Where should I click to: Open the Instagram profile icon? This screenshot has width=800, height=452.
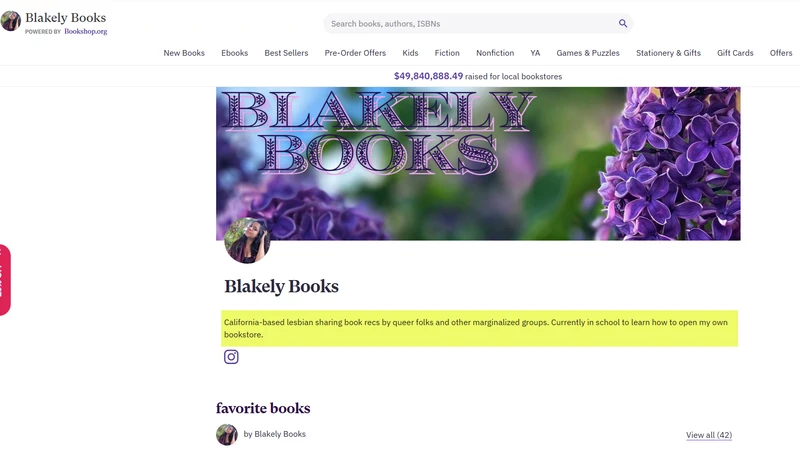(x=231, y=357)
